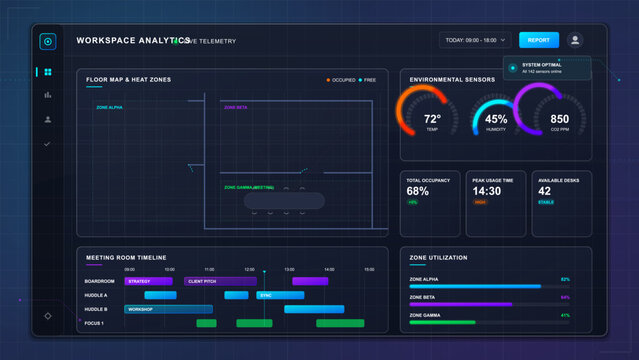The height and width of the screenshot is (360, 639).
Task: Select the Client Pitch booking in Boardroom
Action: click(220, 281)
